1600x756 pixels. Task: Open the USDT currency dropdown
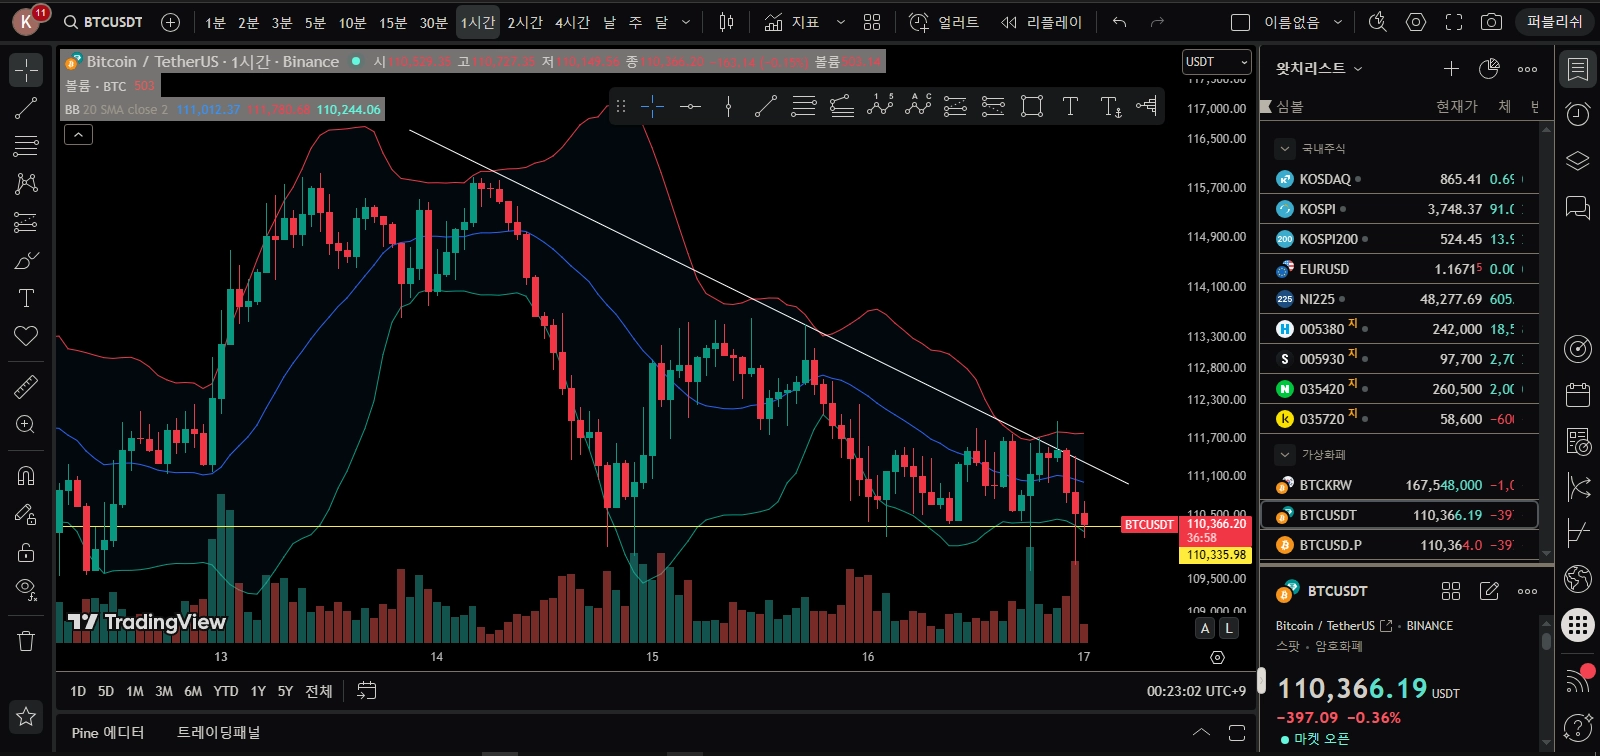pos(1216,62)
